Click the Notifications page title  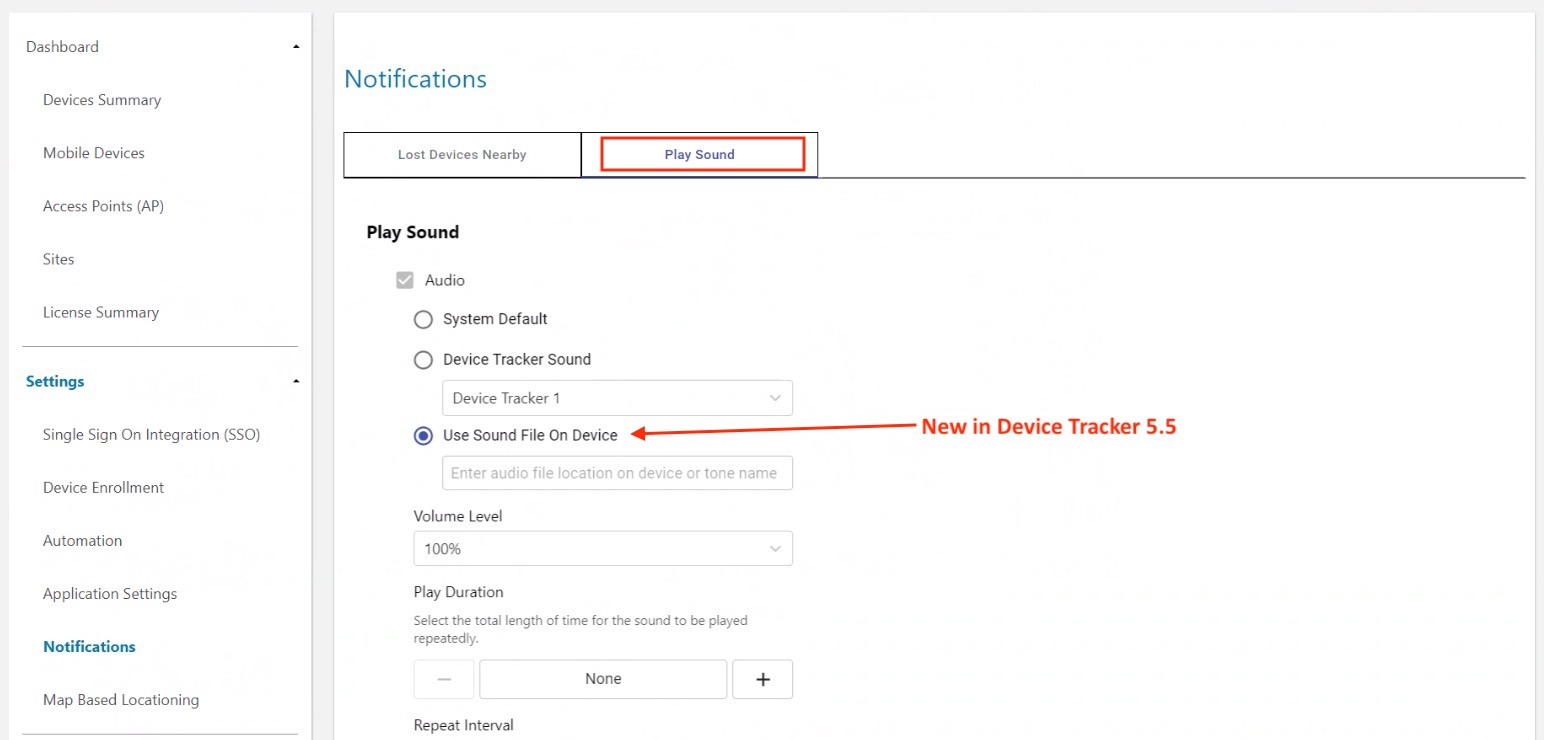[x=415, y=79]
